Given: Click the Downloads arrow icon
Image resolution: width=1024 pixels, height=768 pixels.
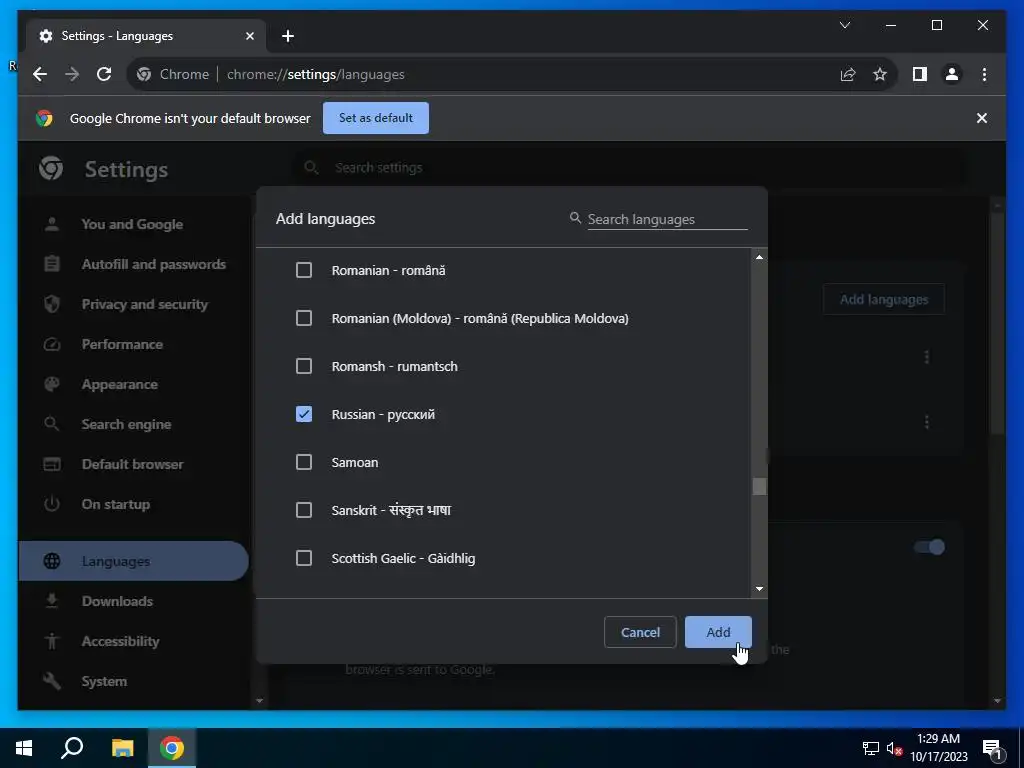Looking at the screenshot, I should click(52, 601).
